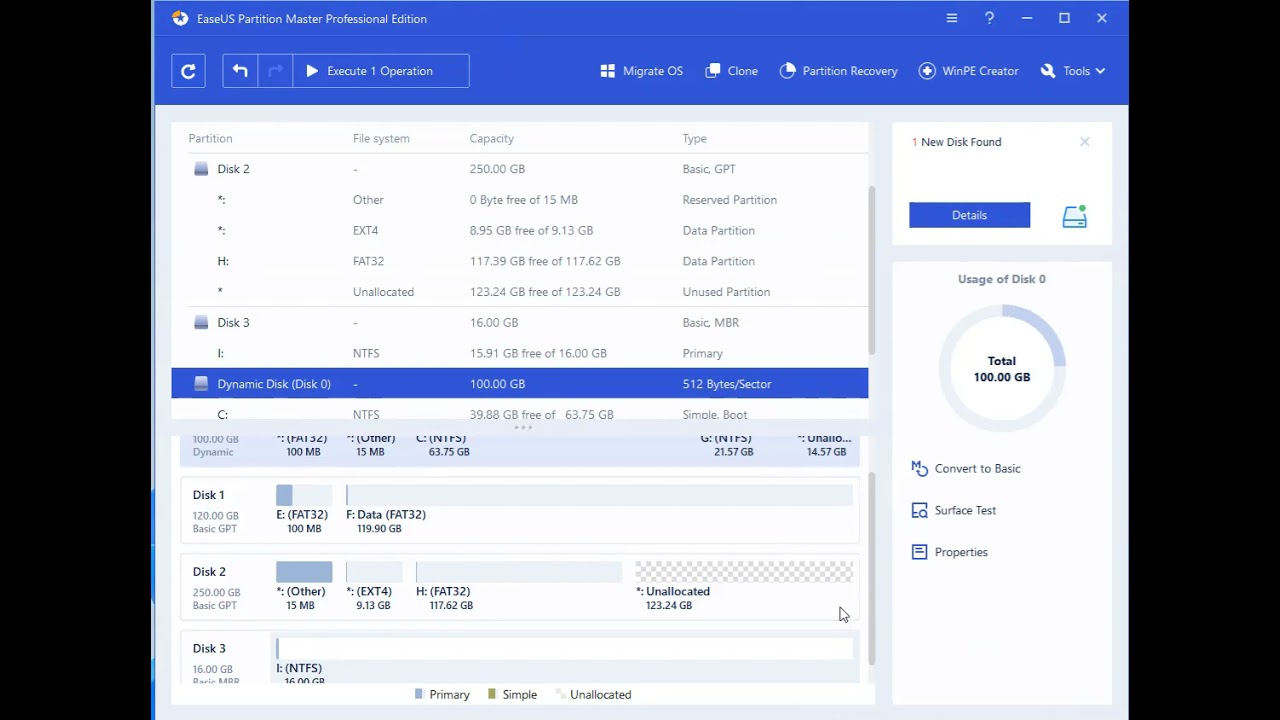Click the Disk 3 drive icon
The image size is (1280, 720).
coord(201,323)
